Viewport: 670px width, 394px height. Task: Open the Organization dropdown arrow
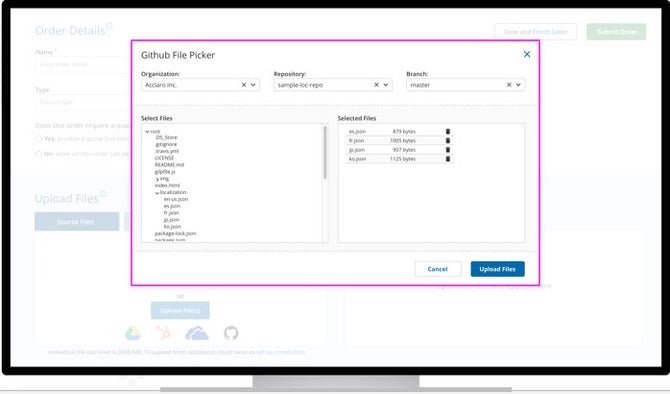pos(253,85)
